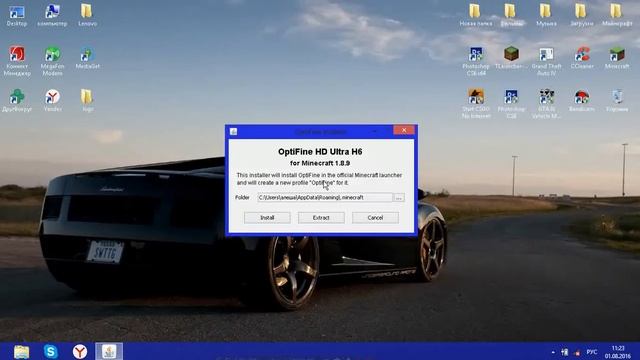Launch the GTA IV Vehicle Mod shortcut

click(x=546, y=104)
